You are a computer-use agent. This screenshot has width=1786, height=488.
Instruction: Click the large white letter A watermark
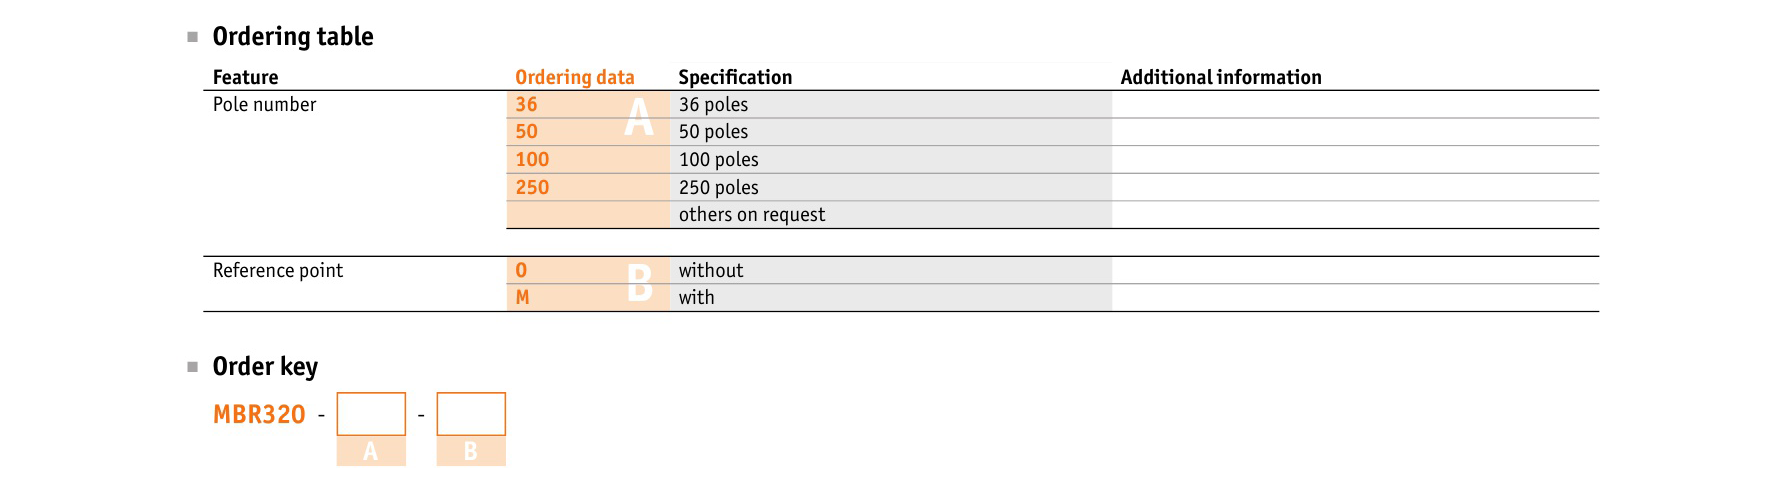coord(639,118)
